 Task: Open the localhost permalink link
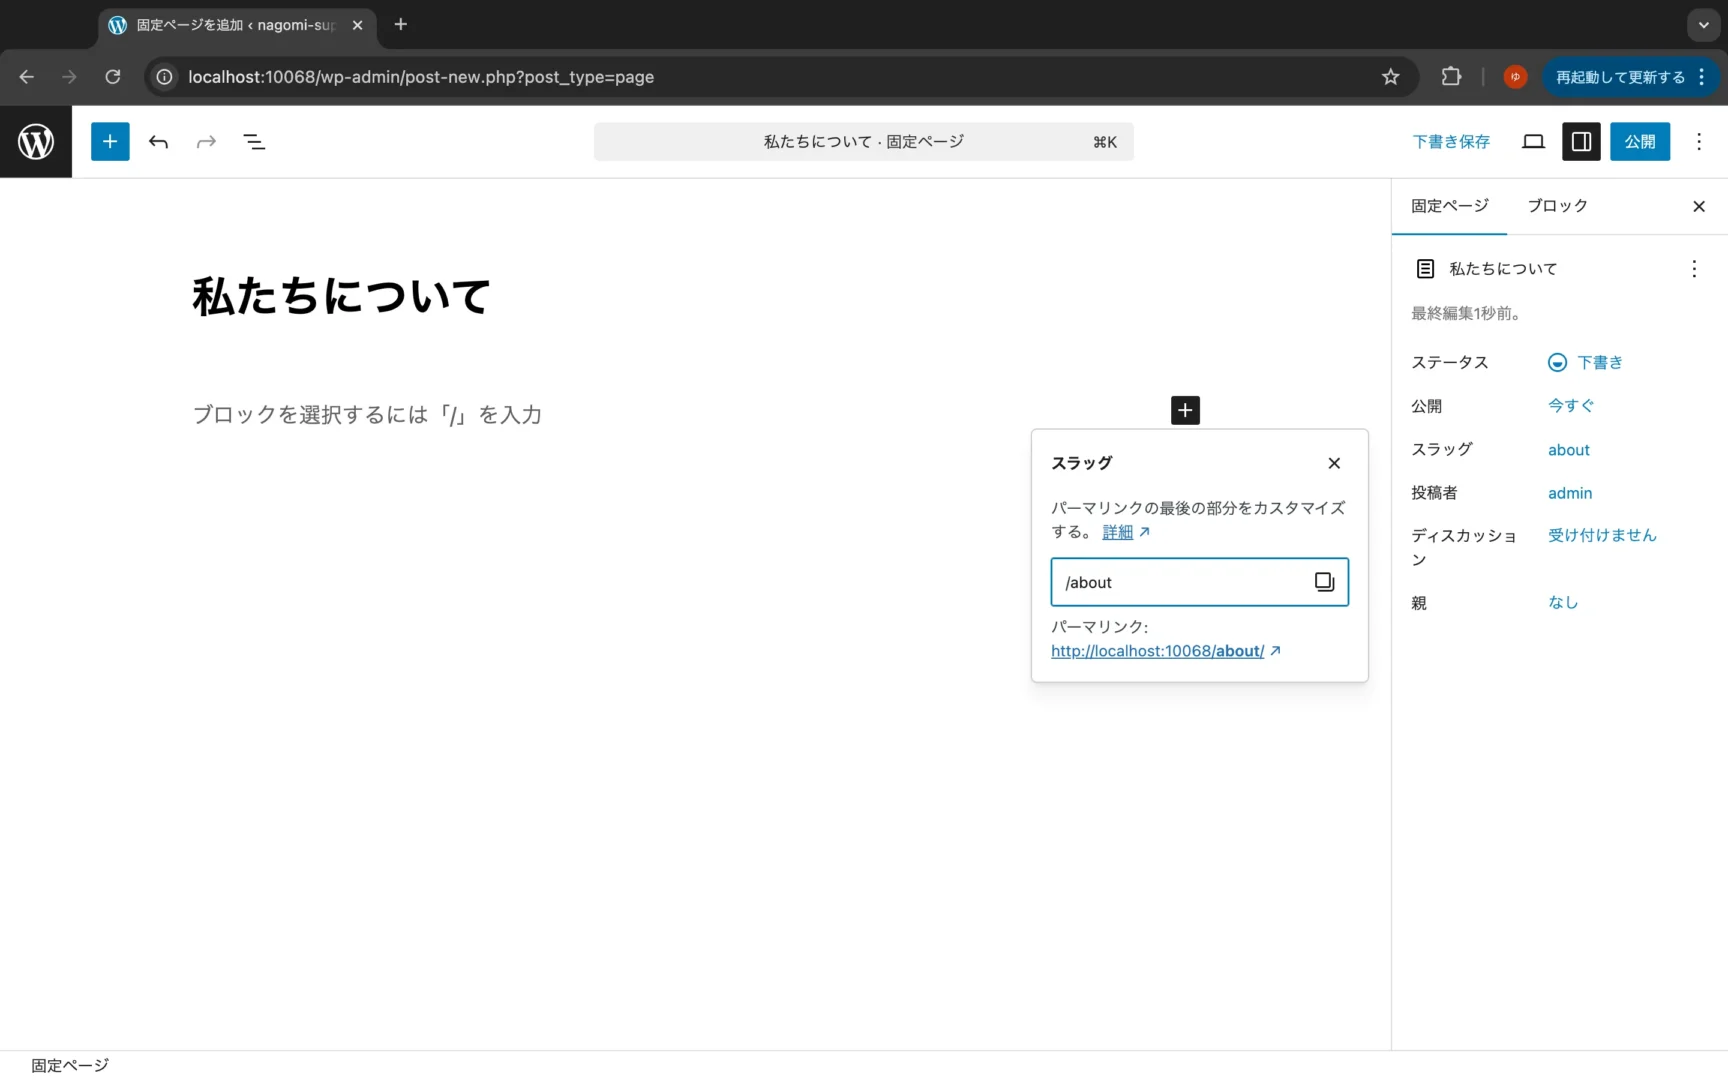1157,651
